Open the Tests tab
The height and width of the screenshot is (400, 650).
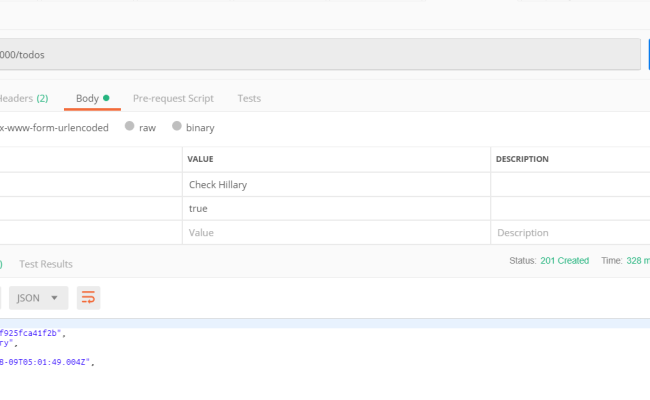point(249,98)
